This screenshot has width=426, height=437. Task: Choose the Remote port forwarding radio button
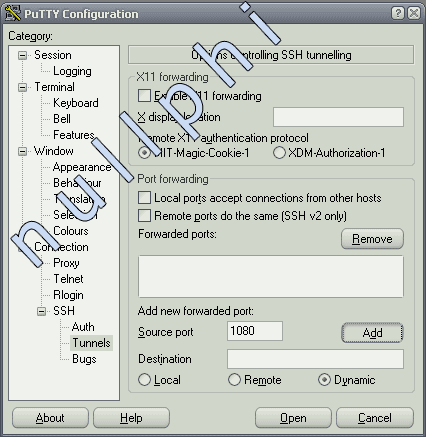click(234, 380)
